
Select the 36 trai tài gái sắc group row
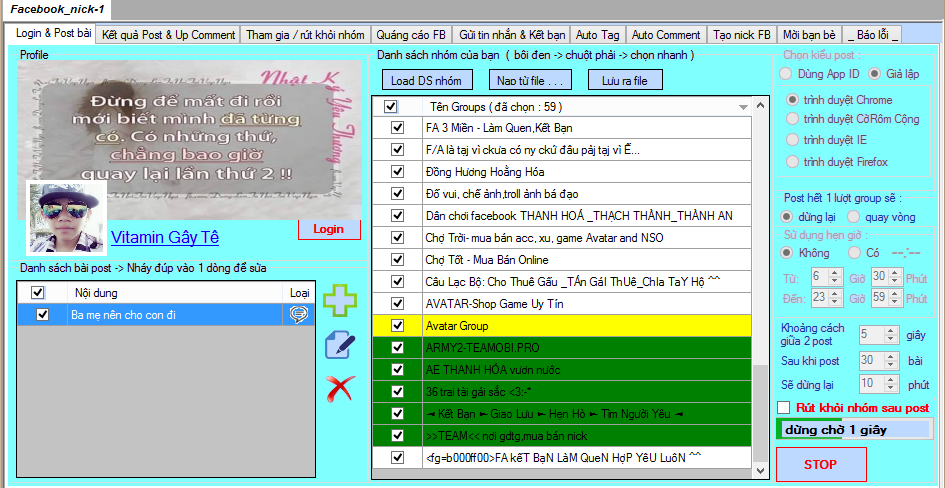coord(562,392)
